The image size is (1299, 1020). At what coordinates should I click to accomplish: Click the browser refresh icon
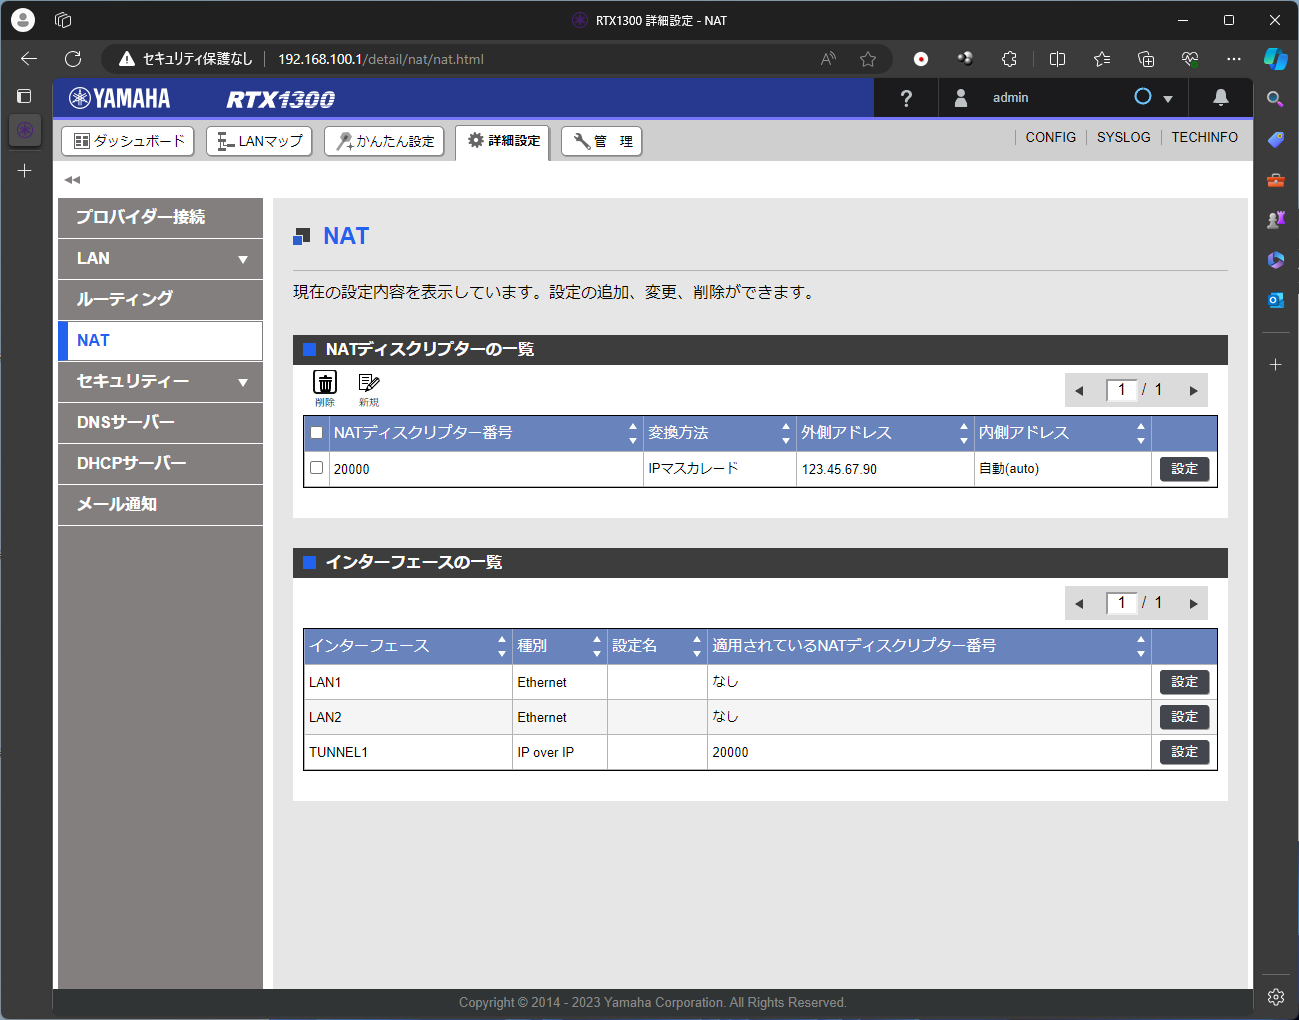pyautogui.click(x=73, y=59)
